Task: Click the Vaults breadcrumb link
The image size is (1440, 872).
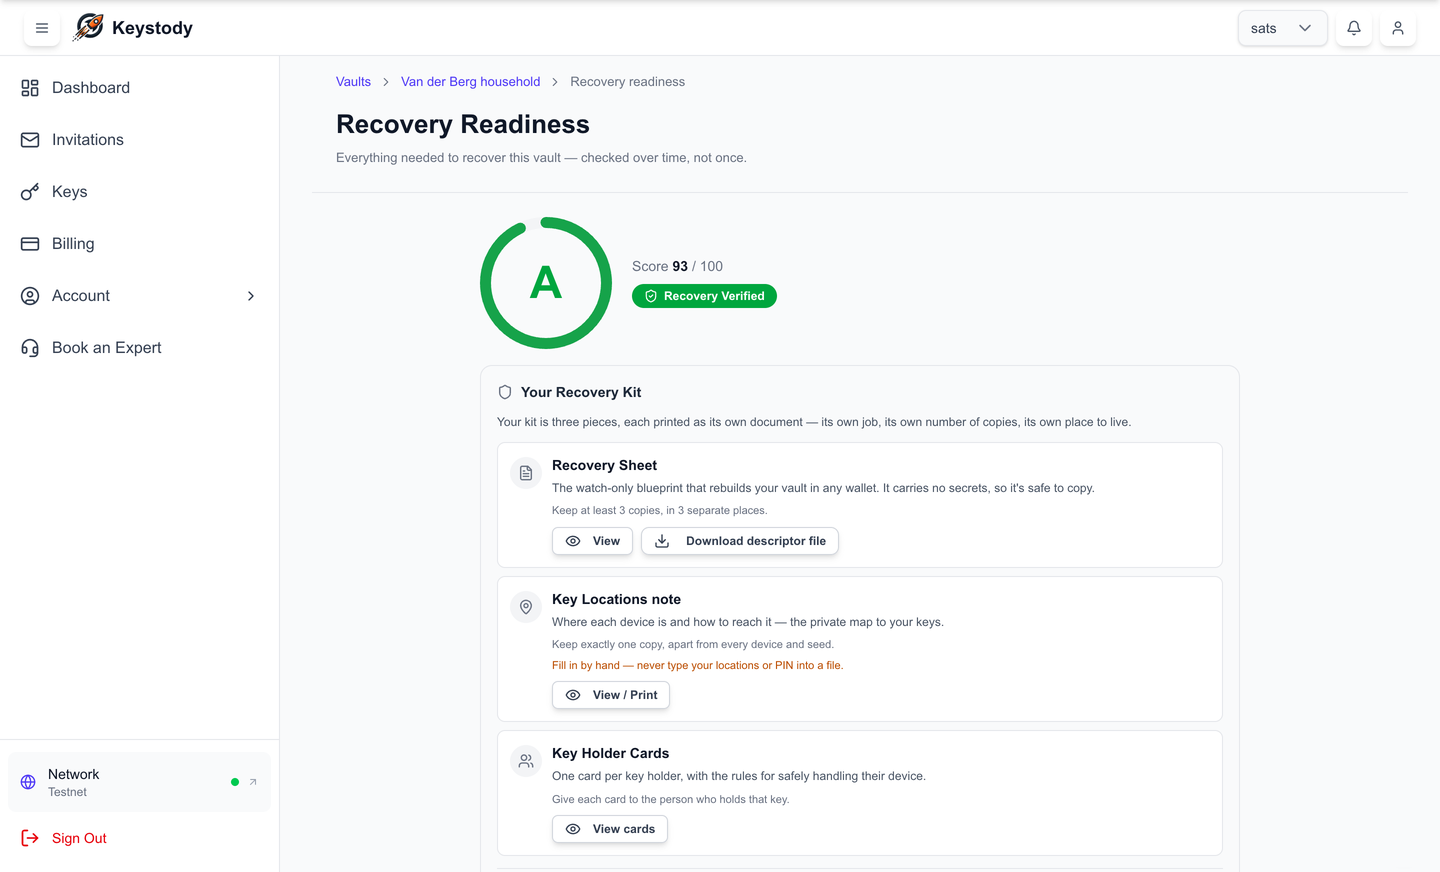Action: 353,82
